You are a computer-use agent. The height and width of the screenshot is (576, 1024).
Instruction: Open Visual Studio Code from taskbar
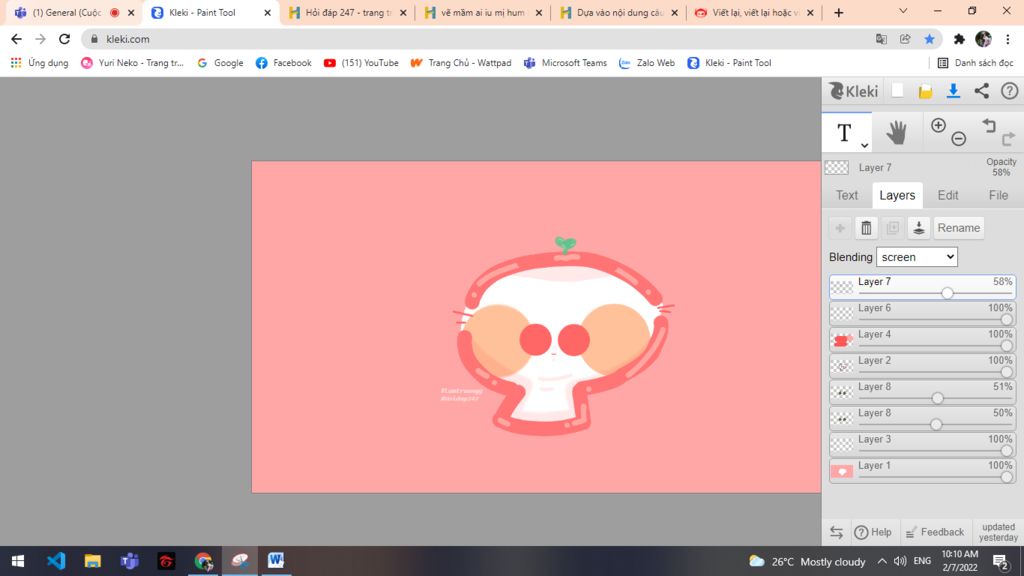pyautogui.click(x=56, y=561)
